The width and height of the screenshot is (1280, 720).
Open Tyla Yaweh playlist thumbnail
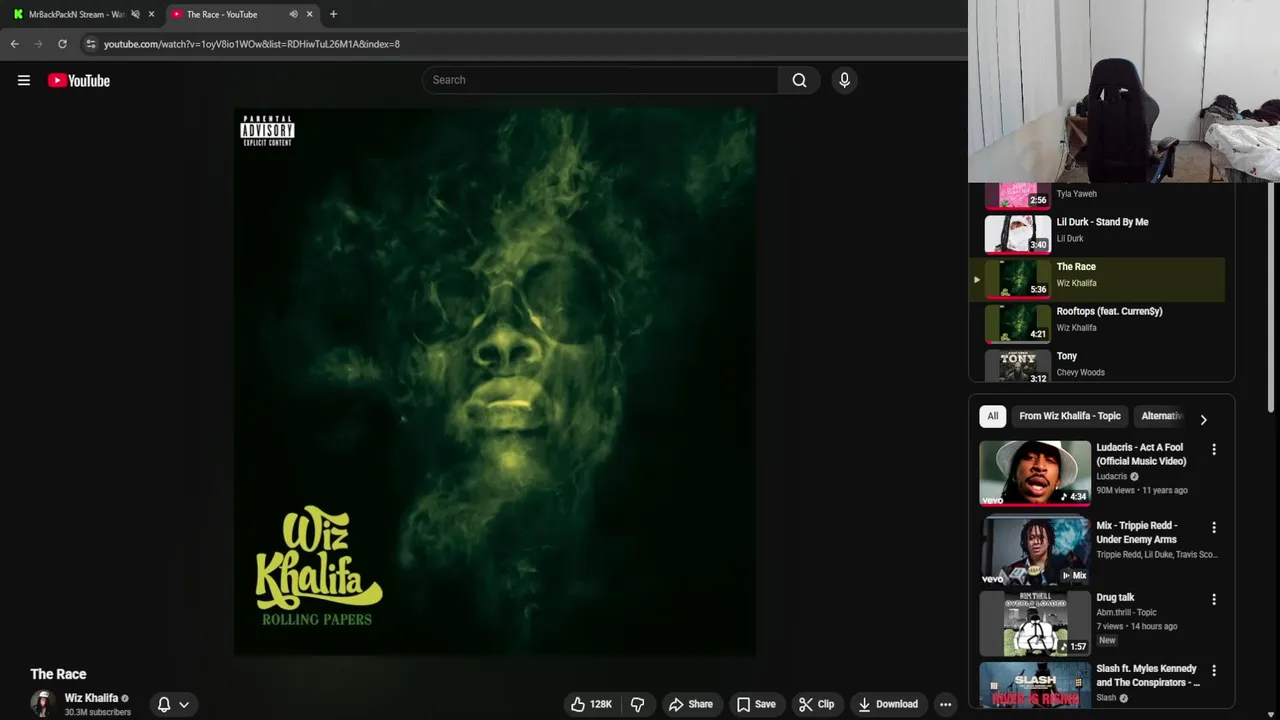click(x=1017, y=195)
